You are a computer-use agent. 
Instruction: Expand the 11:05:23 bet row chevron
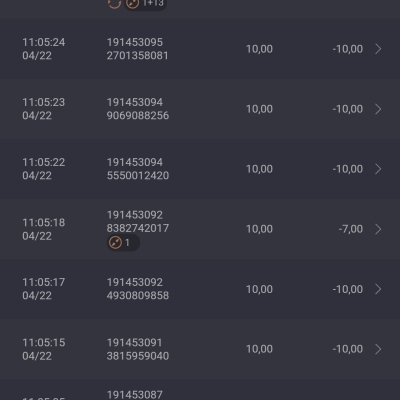click(x=378, y=109)
